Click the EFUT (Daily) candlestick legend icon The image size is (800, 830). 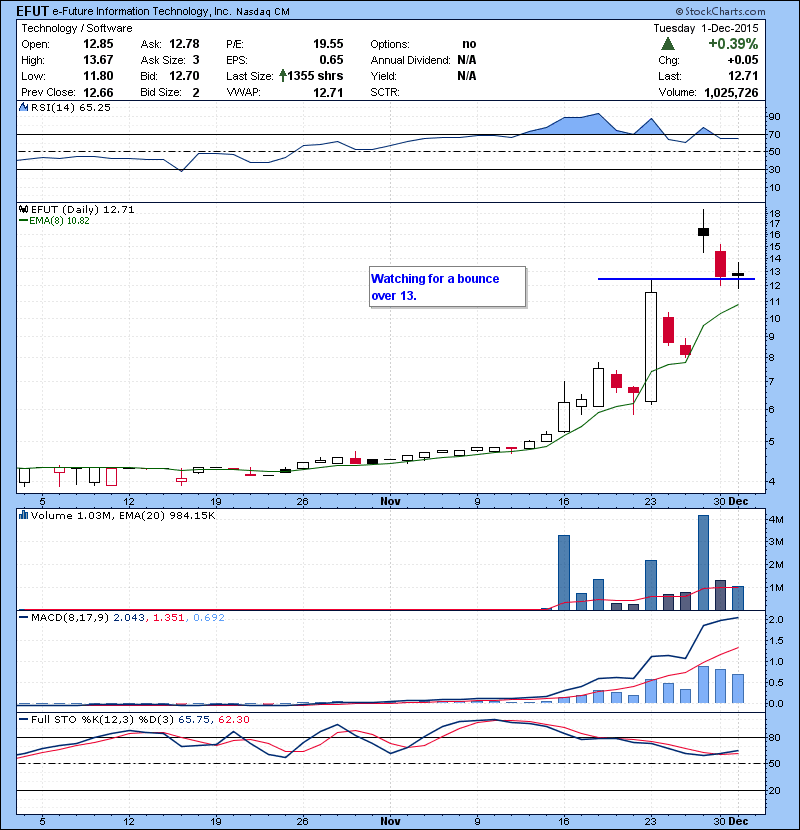23,209
